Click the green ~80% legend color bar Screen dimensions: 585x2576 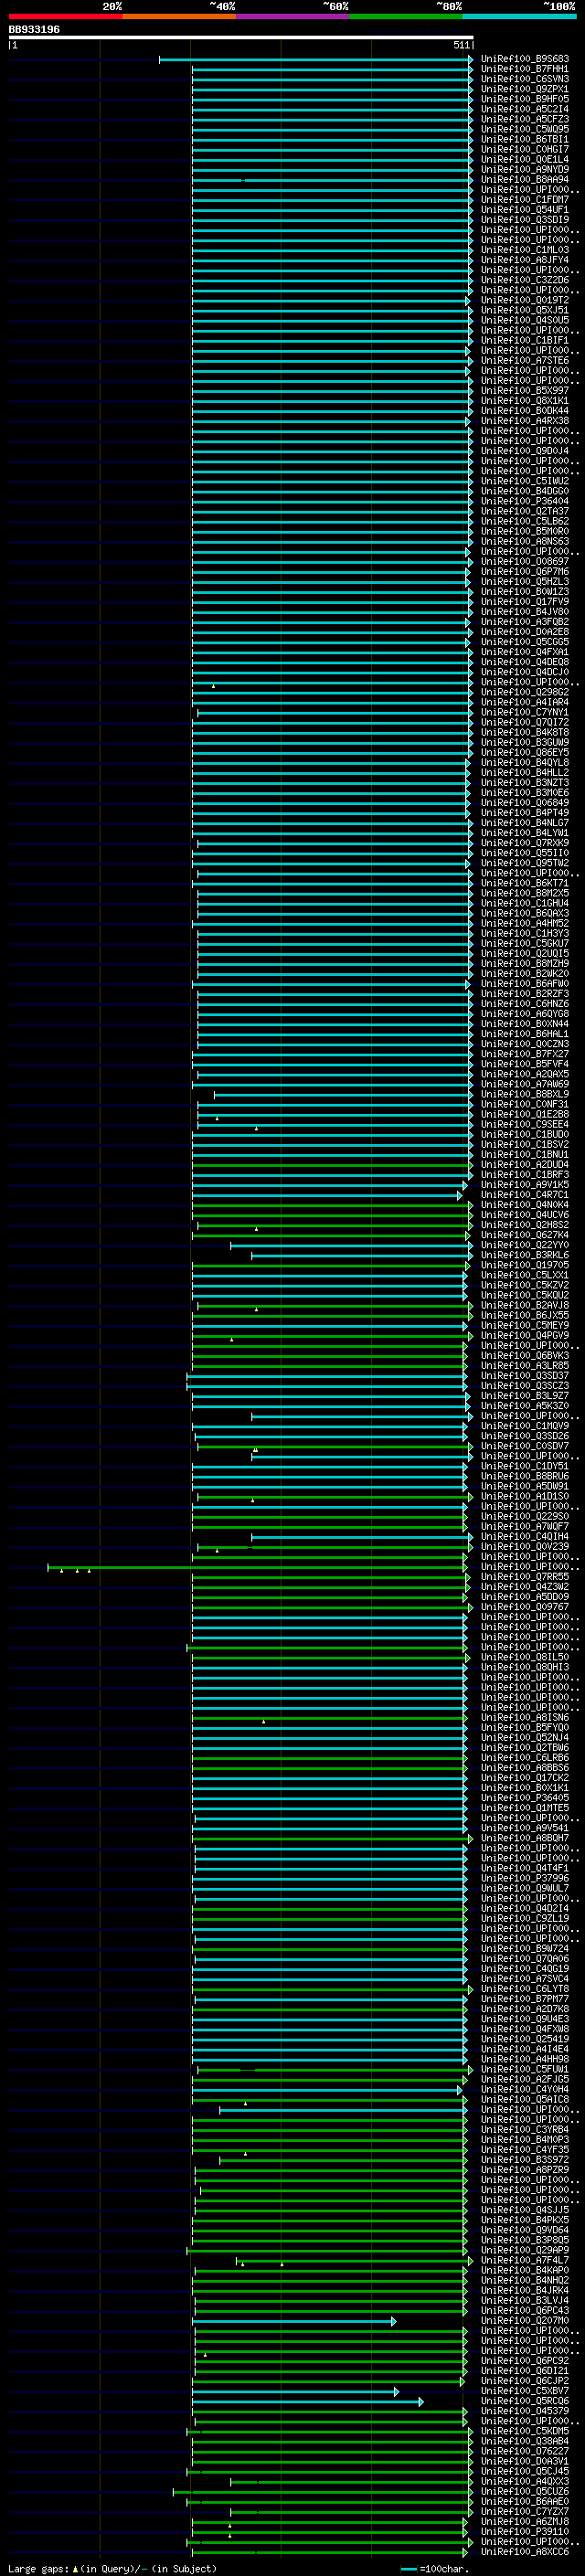[406, 16]
